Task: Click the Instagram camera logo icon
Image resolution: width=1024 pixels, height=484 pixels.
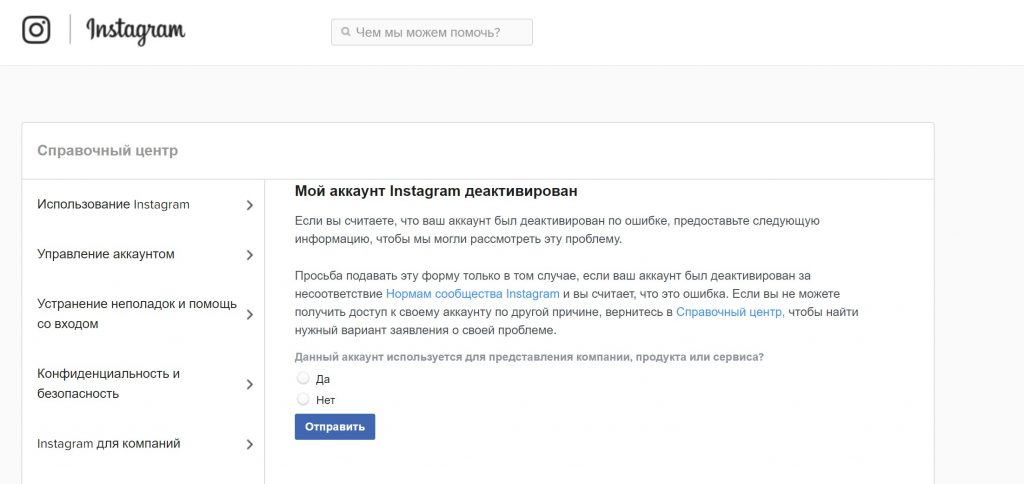Action: pyautogui.click(x=36, y=30)
